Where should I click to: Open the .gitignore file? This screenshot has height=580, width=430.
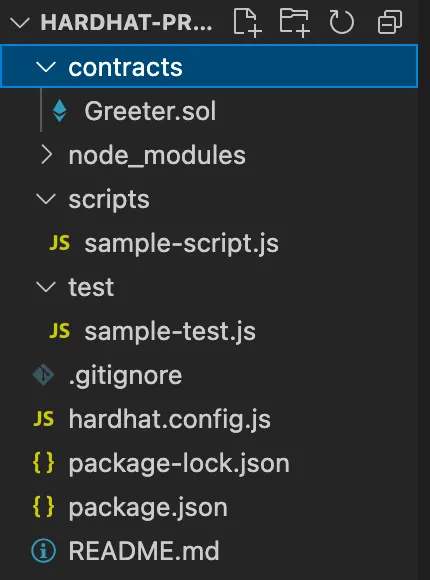coord(125,376)
